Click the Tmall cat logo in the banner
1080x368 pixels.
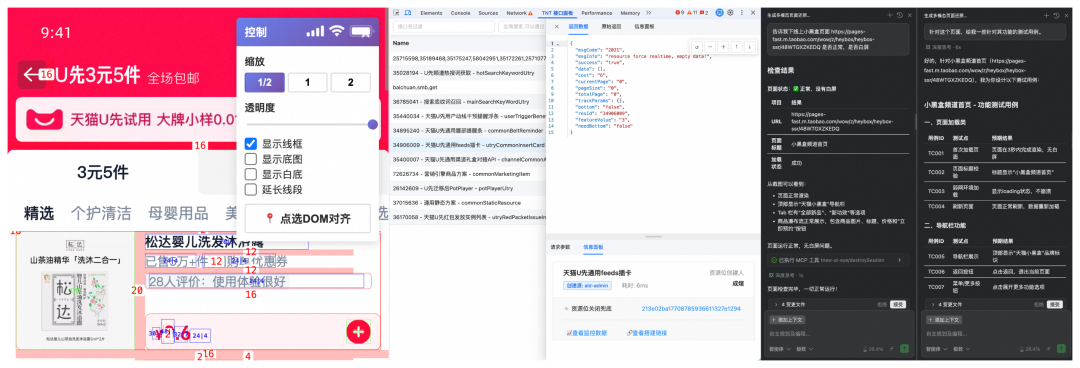[x=45, y=121]
